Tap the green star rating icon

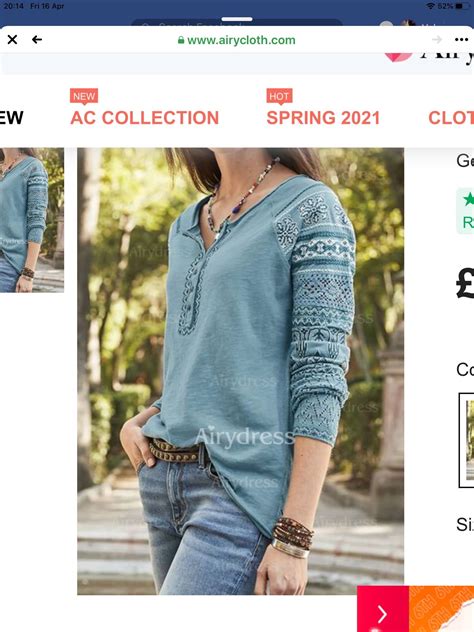[469, 199]
